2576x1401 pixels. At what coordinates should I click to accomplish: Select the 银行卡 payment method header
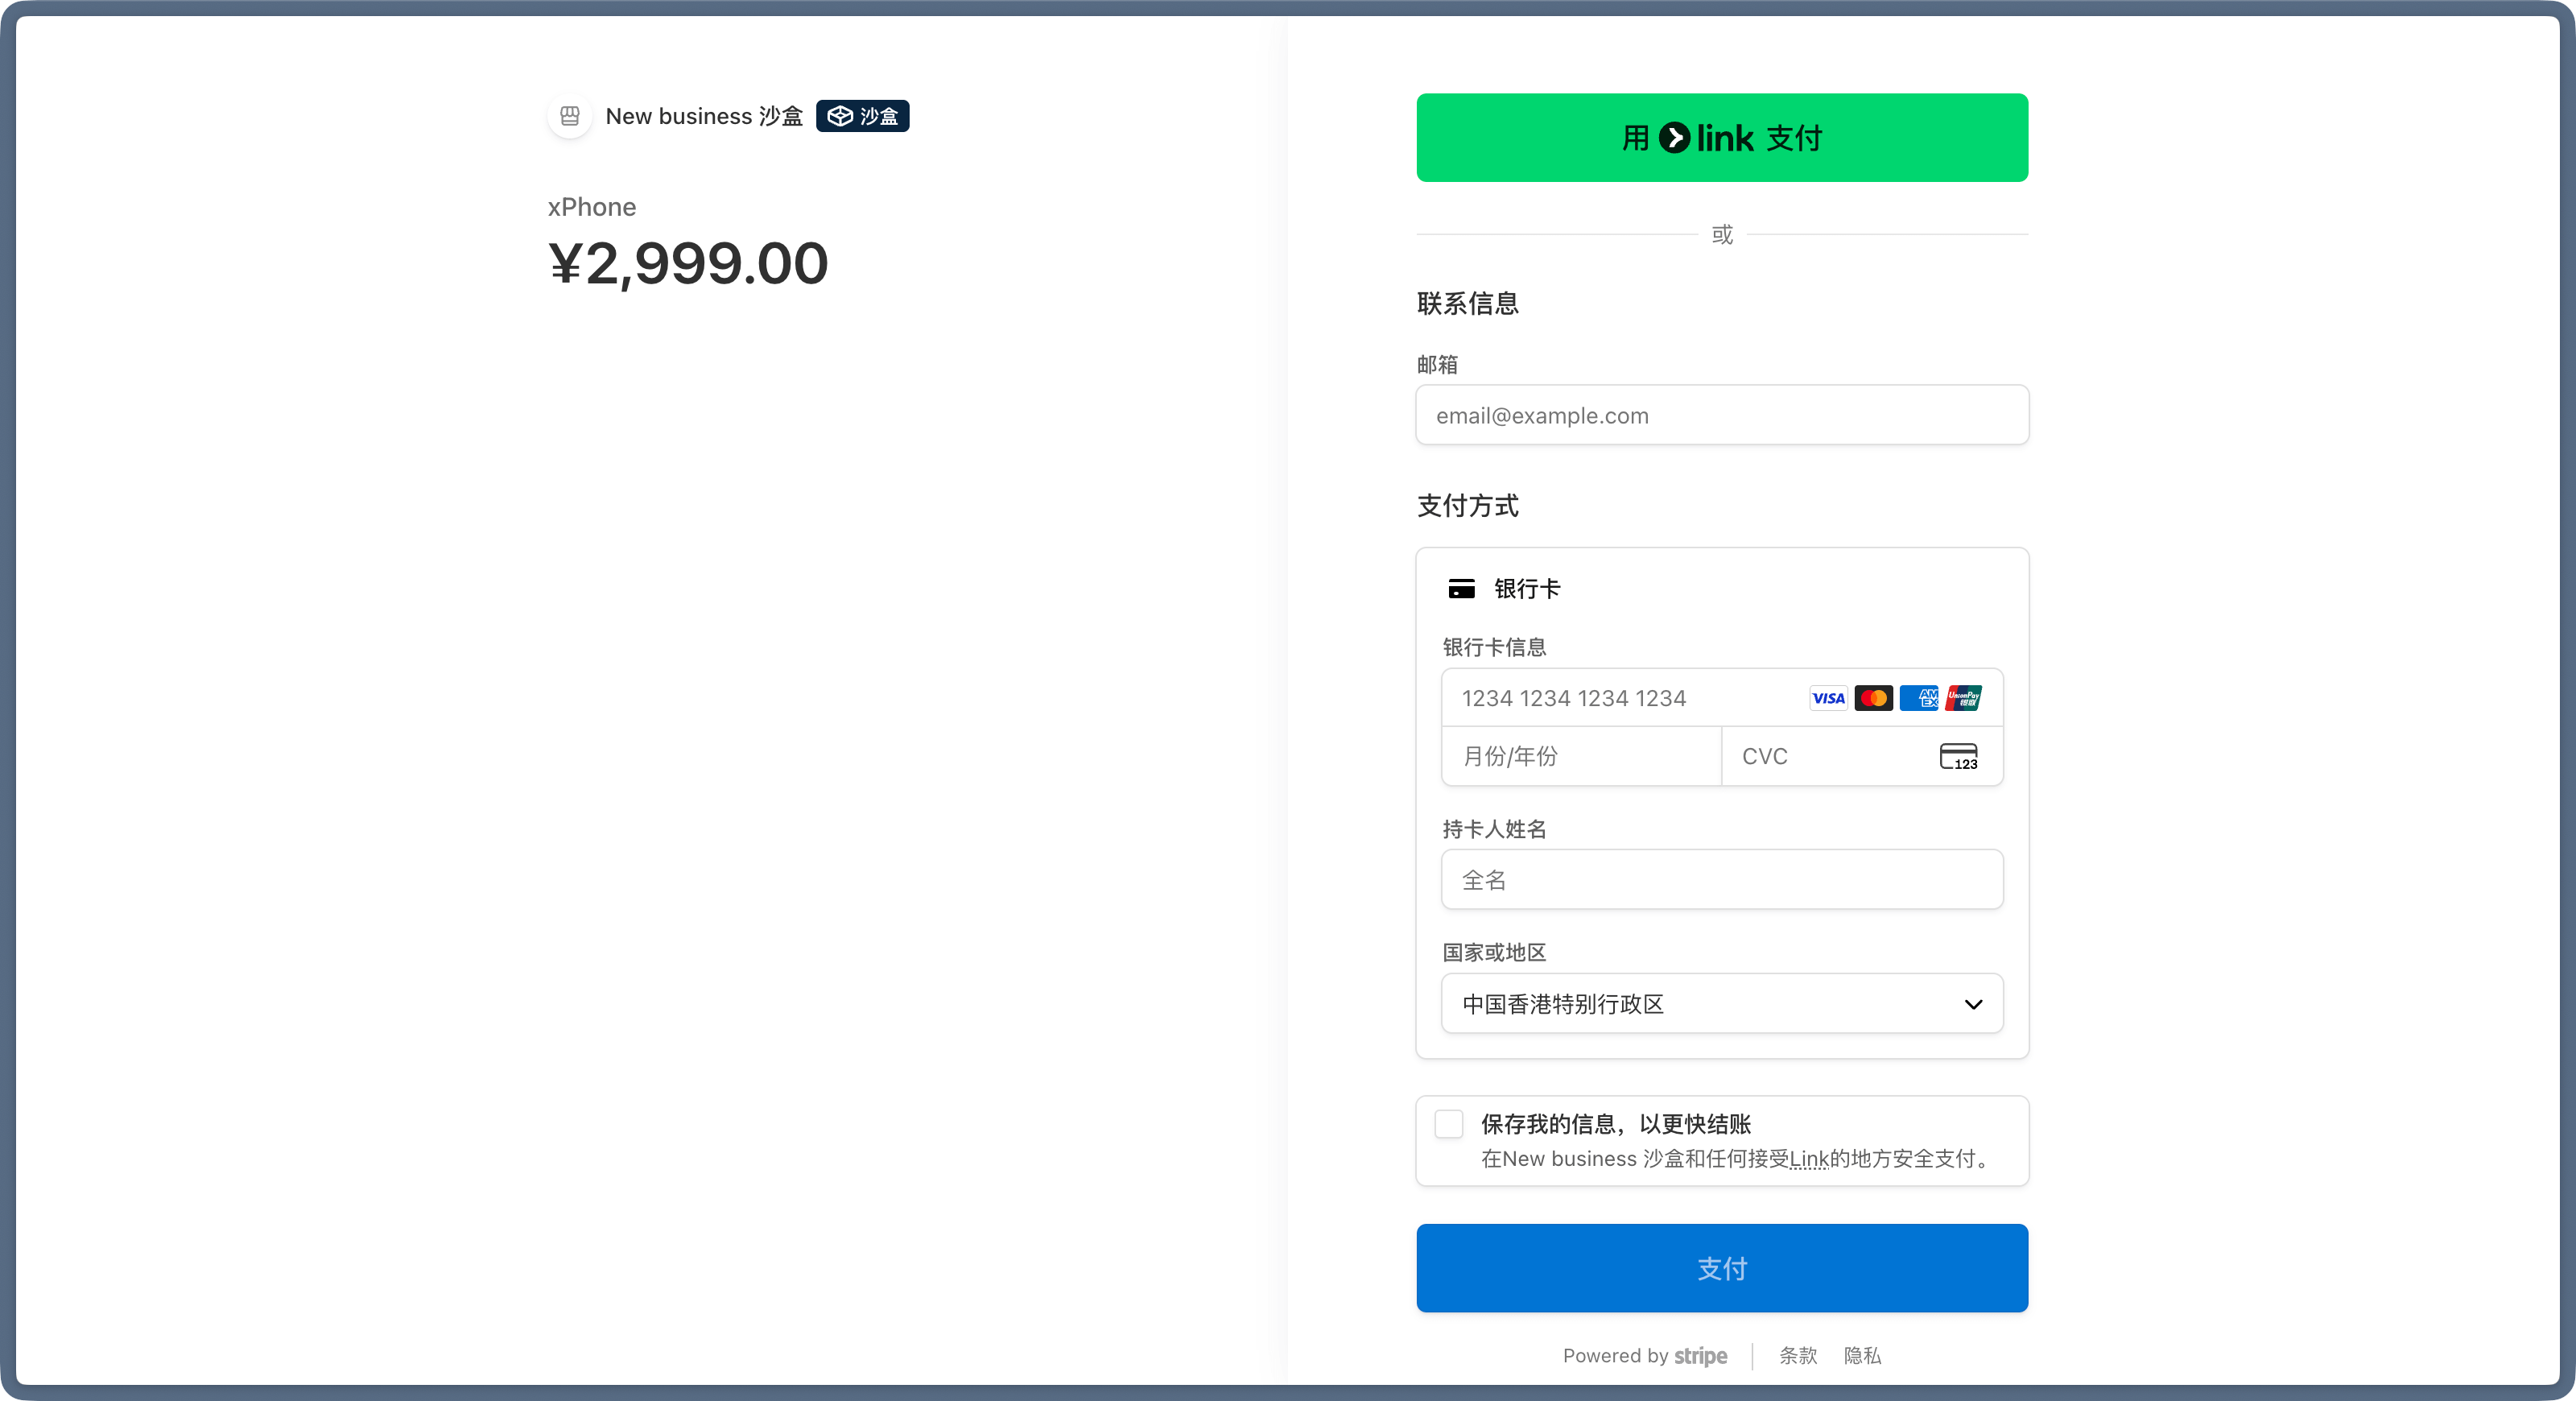(1526, 589)
